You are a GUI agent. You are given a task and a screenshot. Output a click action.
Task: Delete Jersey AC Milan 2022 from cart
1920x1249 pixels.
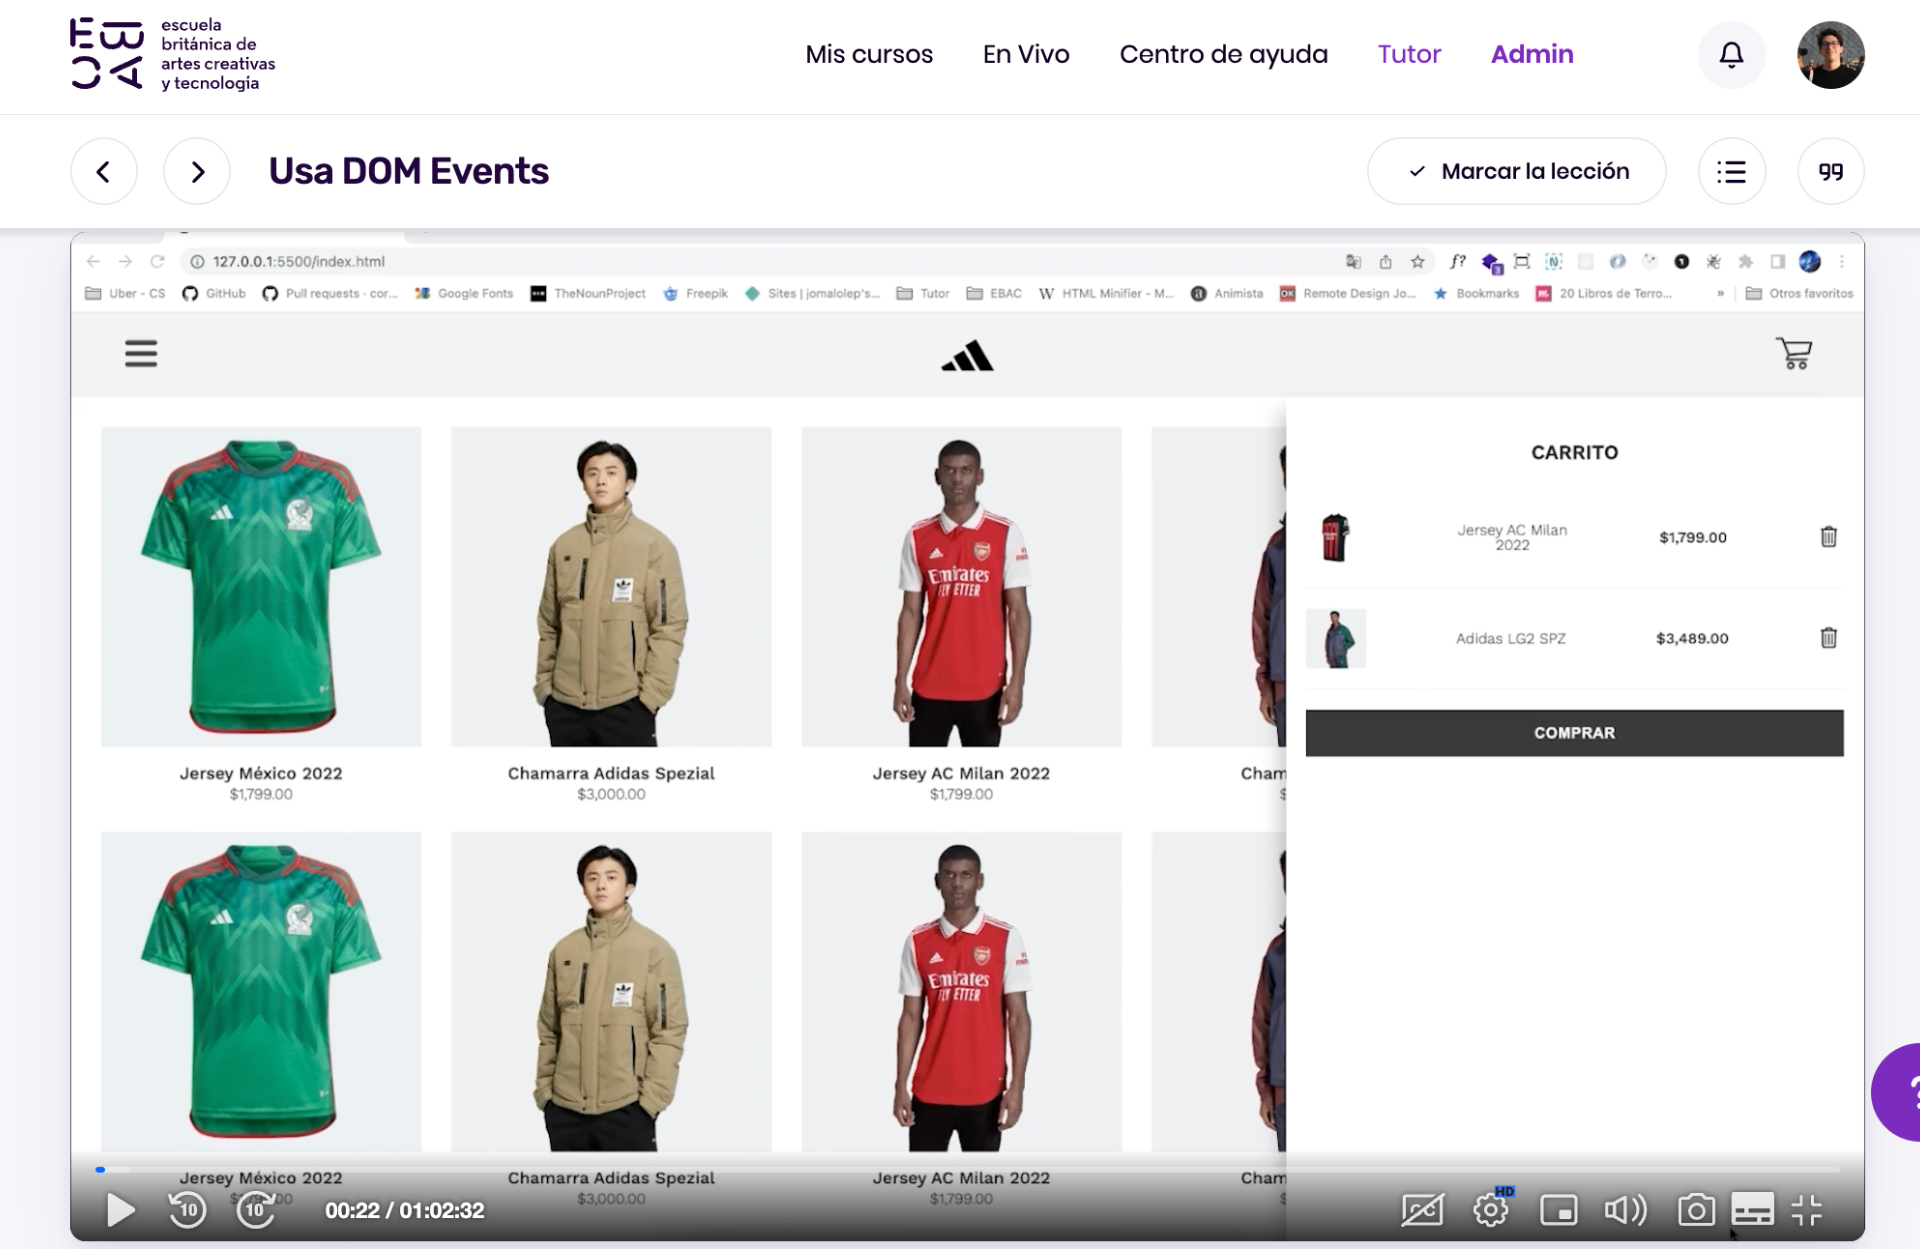1828,537
